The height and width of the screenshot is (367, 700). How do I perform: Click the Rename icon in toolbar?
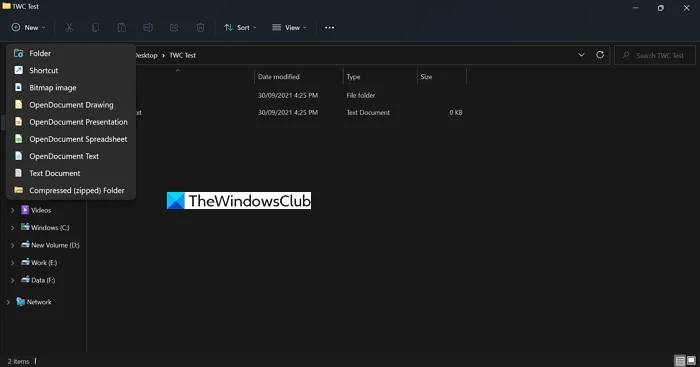point(148,28)
